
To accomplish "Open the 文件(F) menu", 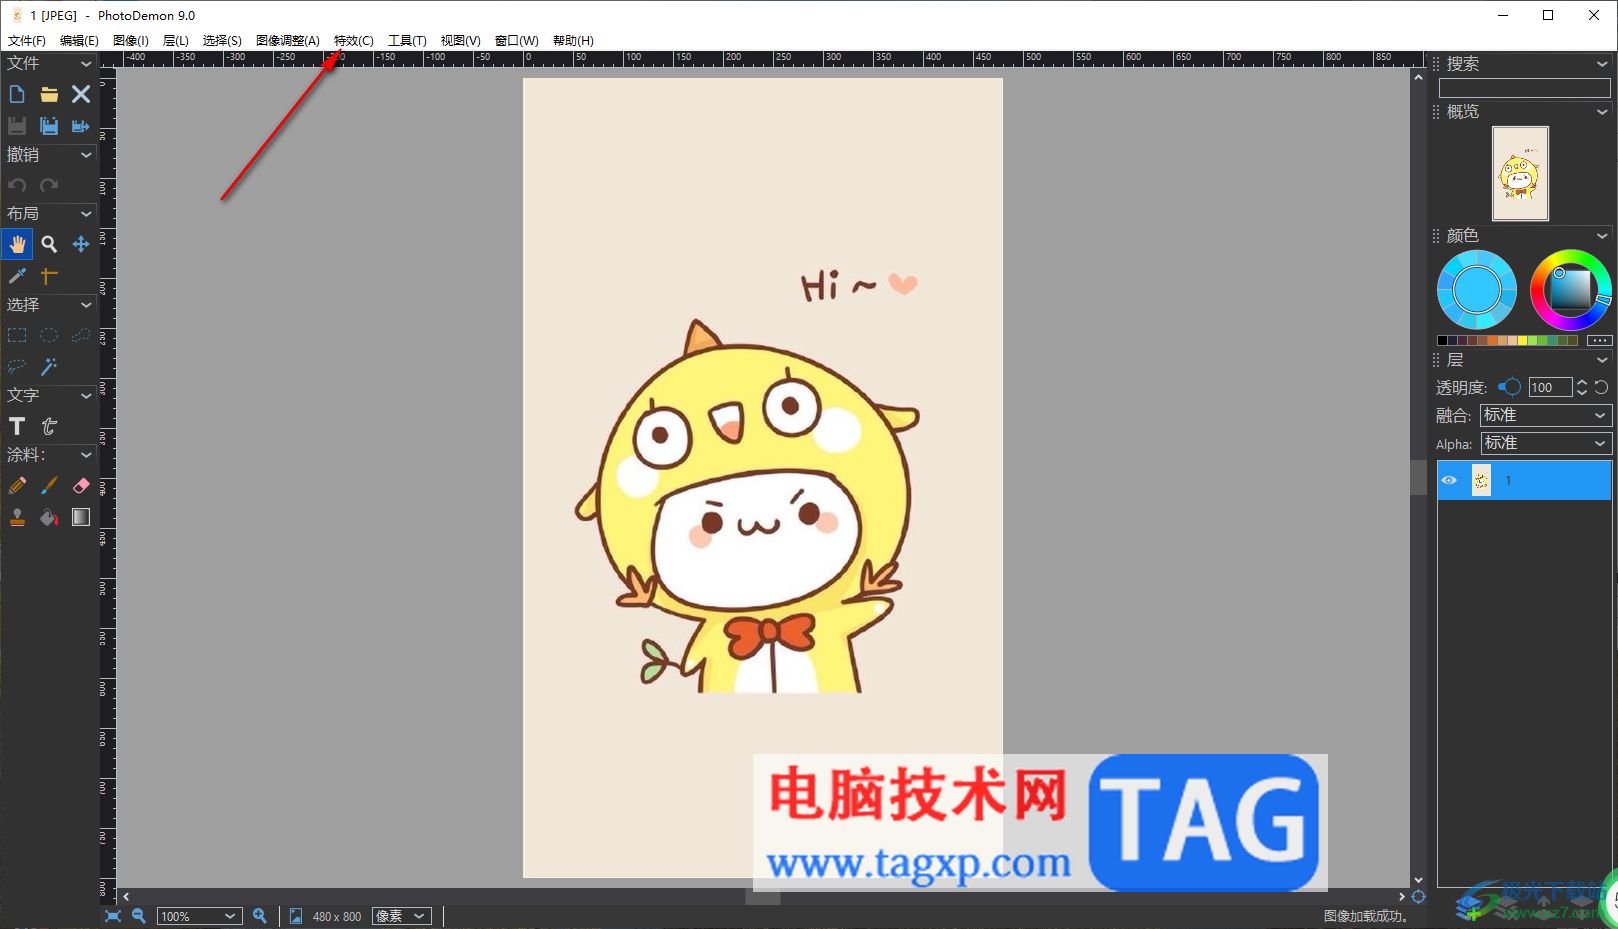I will click(27, 41).
